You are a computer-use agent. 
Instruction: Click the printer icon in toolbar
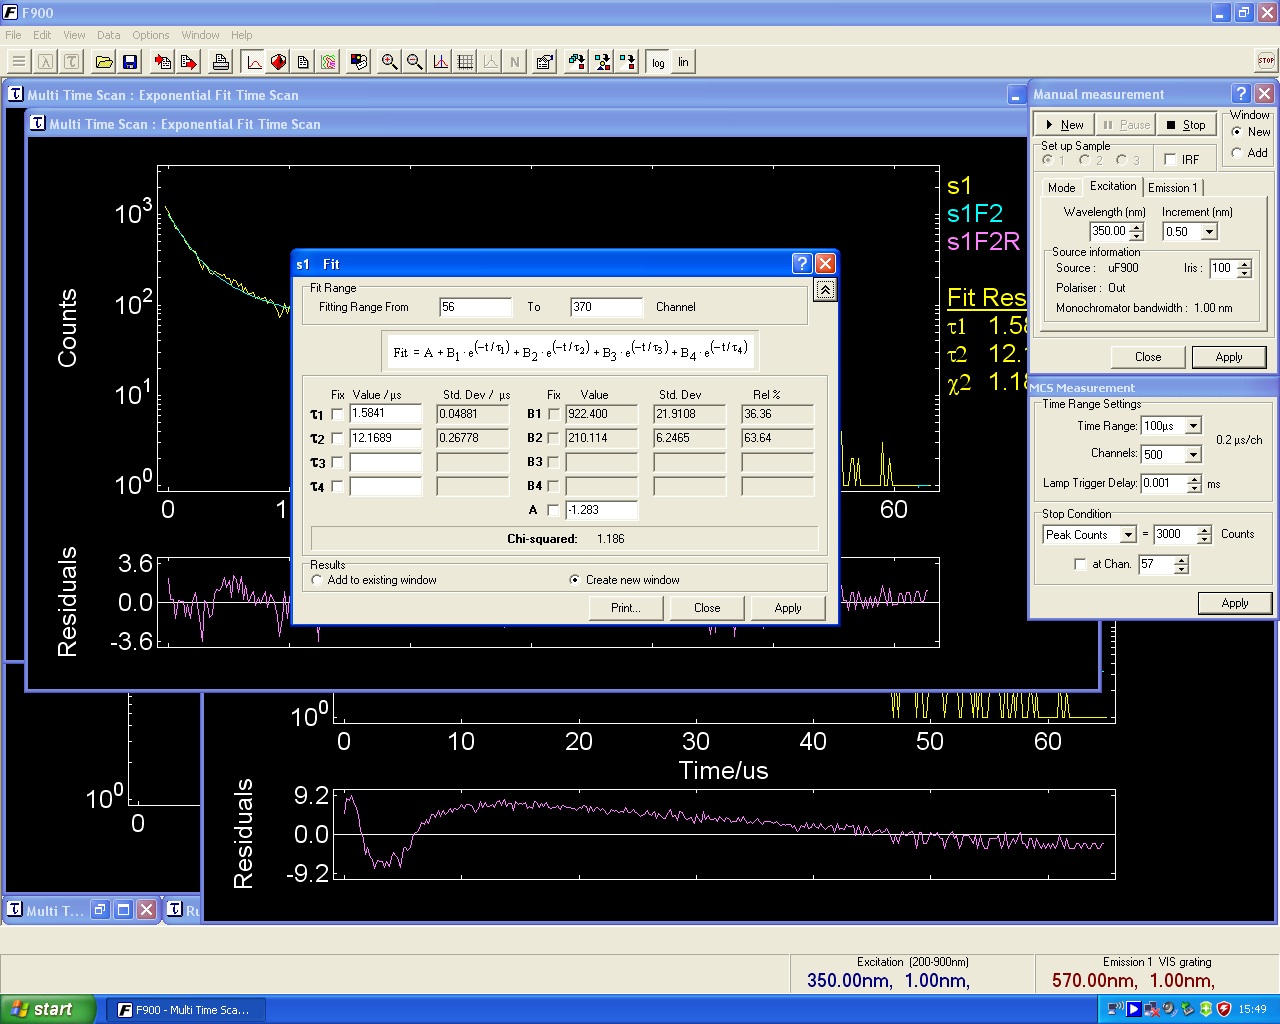[x=221, y=62]
